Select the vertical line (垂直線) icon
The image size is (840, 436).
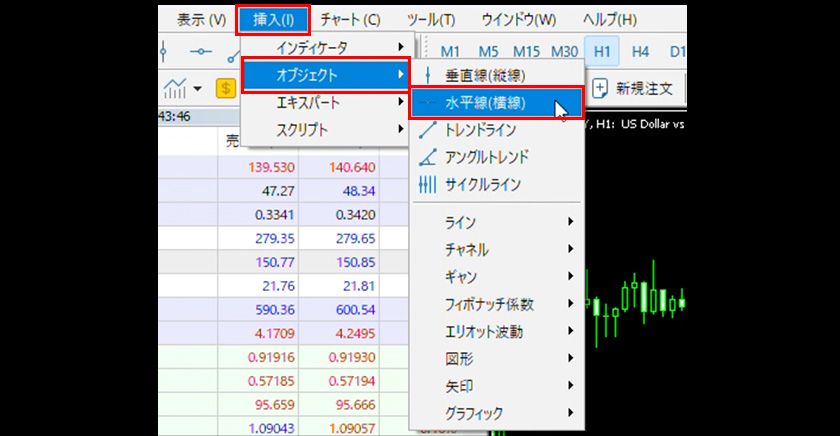point(428,75)
